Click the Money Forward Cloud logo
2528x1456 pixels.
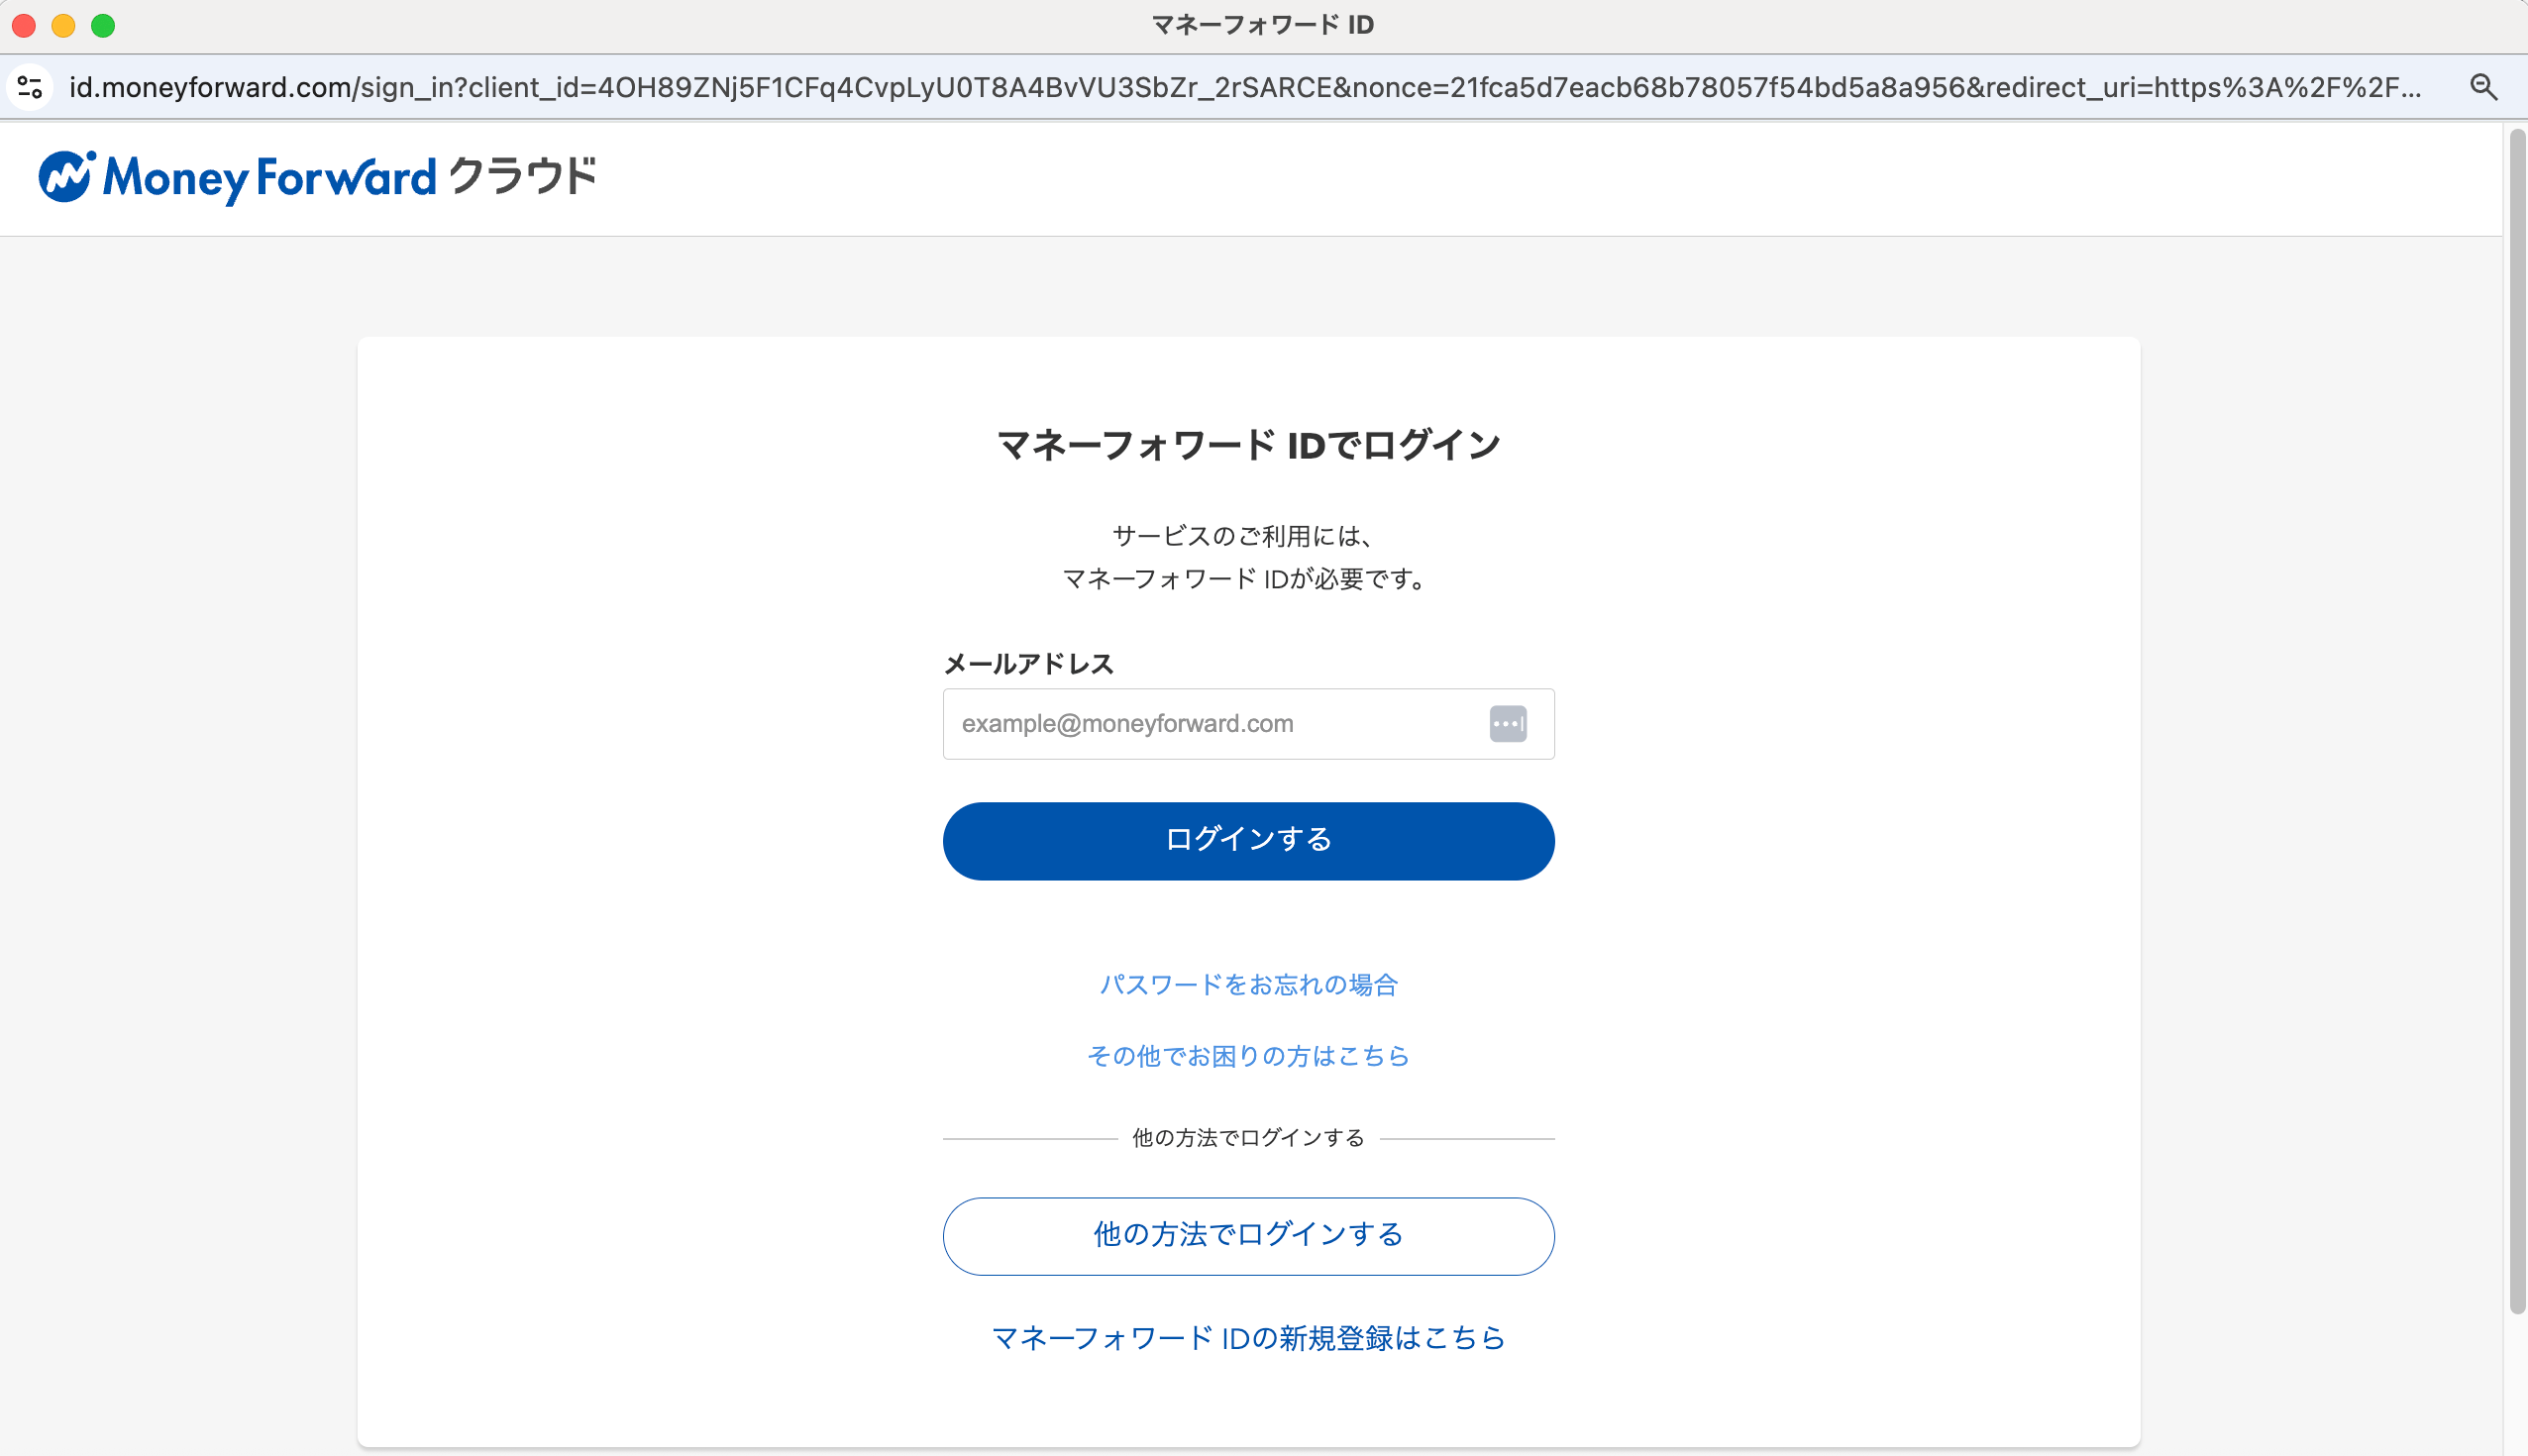point(317,178)
